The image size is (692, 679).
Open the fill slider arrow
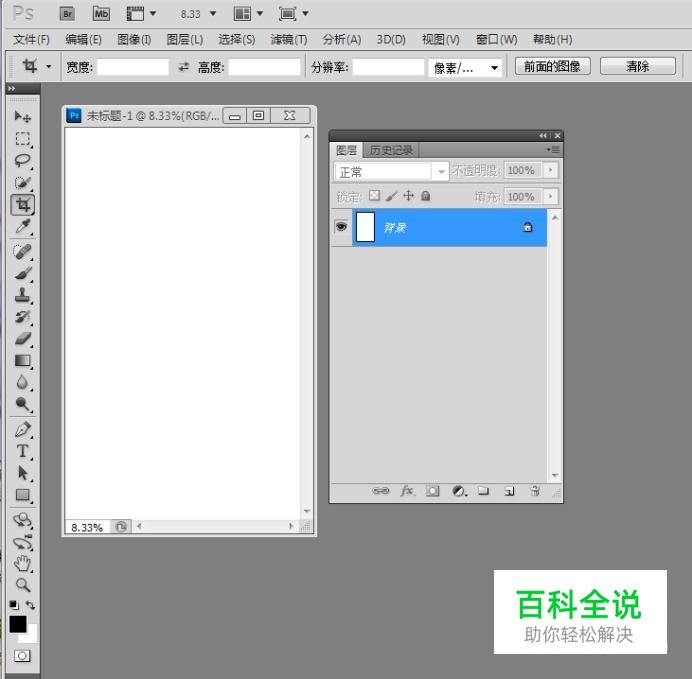point(550,196)
